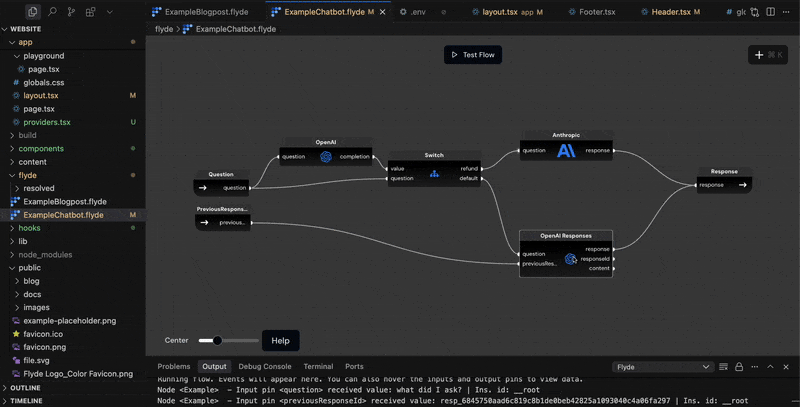Open the Search view icon
The height and width of the screenshot is (407, 800).
pyautogui.click(x=52, y=12)
